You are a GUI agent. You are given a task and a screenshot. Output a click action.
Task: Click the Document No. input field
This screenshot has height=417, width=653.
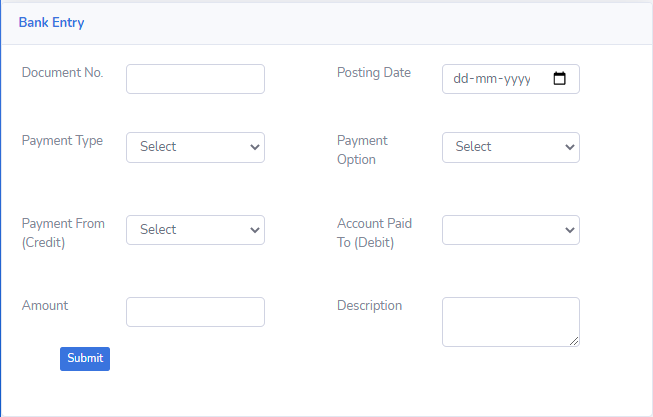[x=195, y=79]
